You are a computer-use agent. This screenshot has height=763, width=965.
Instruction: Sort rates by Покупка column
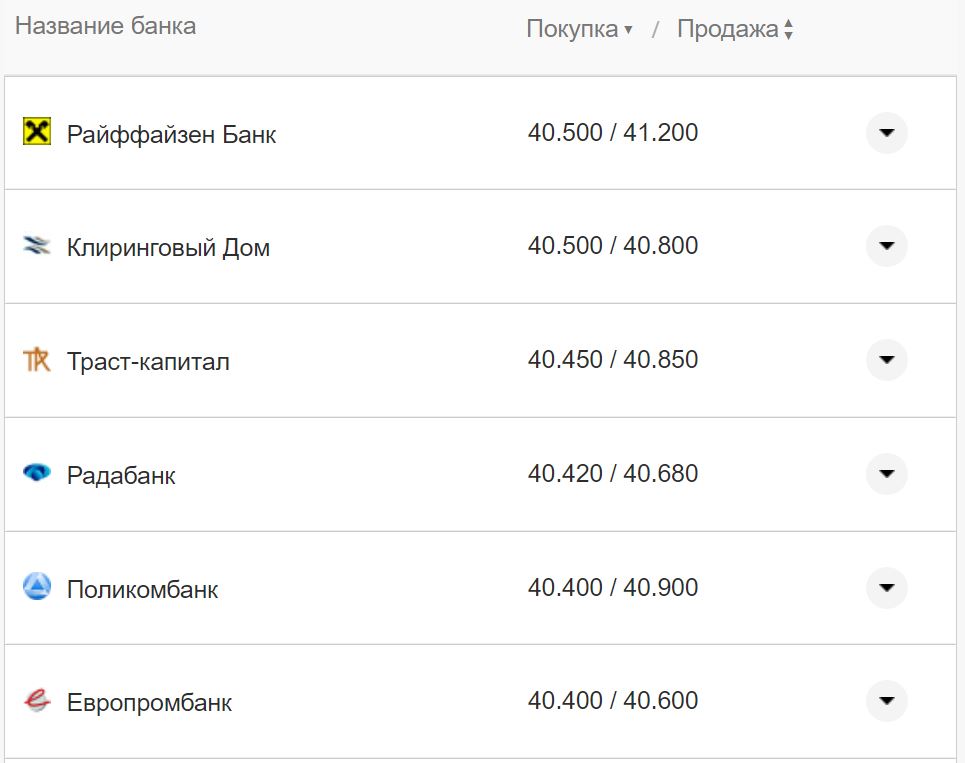tap(573, 29)
